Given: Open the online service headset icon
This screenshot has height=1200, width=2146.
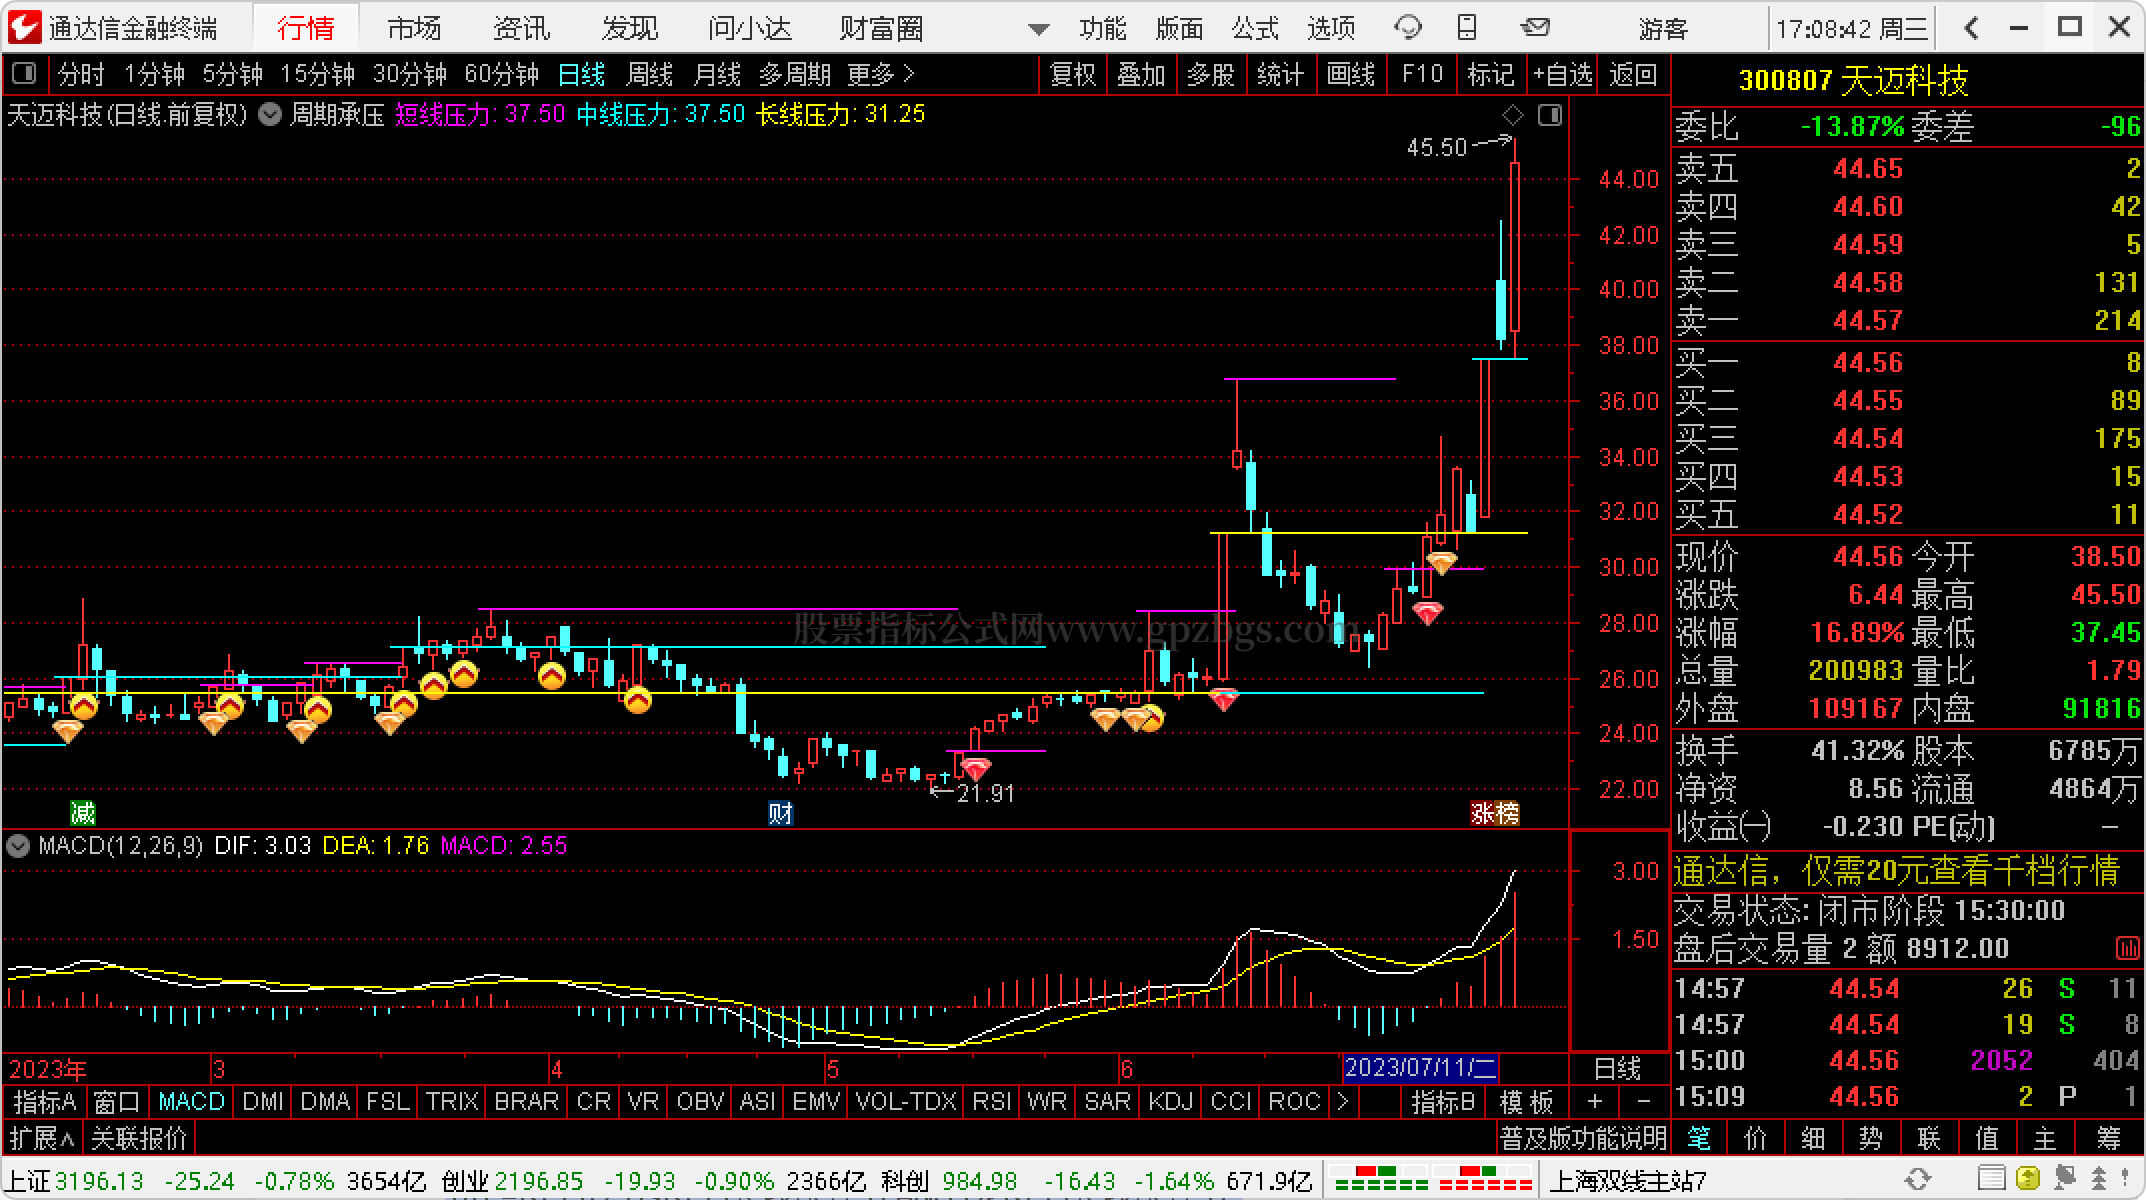Looking at the screenshot, I should point(1408,28).
